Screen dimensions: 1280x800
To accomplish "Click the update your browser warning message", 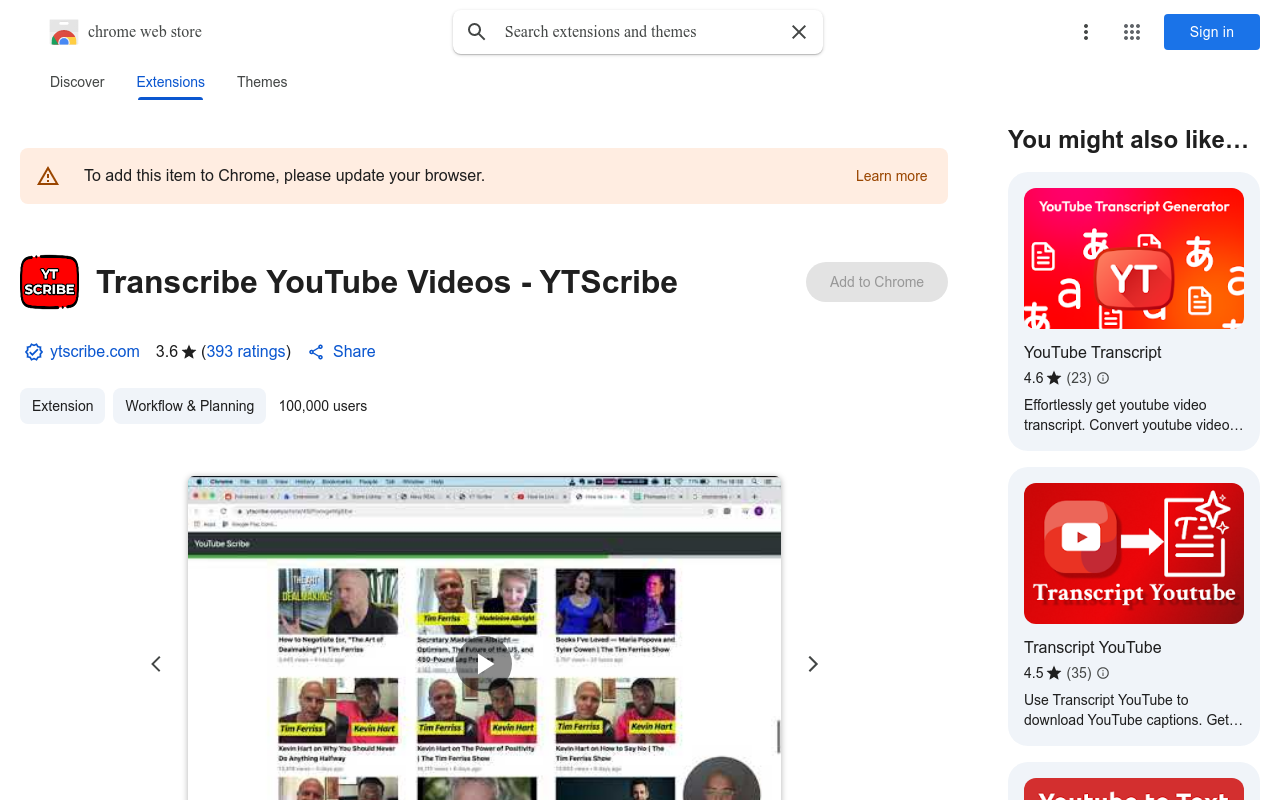I will [x=284, y=176].
